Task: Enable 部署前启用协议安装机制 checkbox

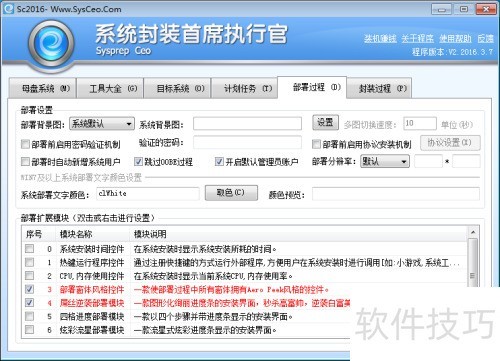Action: (x=316, y=144)
